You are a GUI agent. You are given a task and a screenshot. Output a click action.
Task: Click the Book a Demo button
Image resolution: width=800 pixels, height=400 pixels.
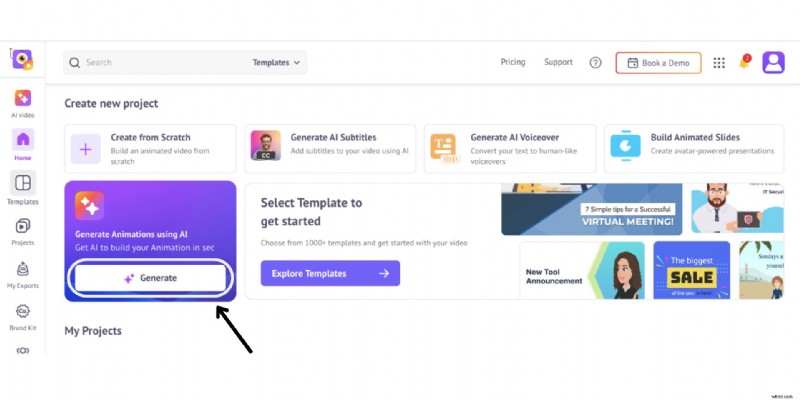point(658,62)
